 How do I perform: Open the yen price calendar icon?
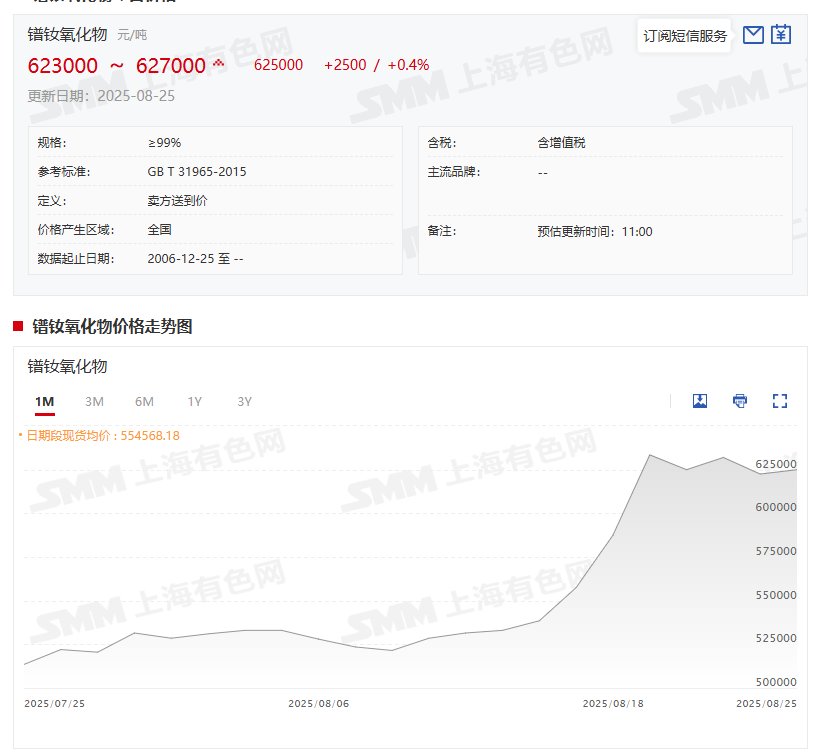(x=781, y=35)
